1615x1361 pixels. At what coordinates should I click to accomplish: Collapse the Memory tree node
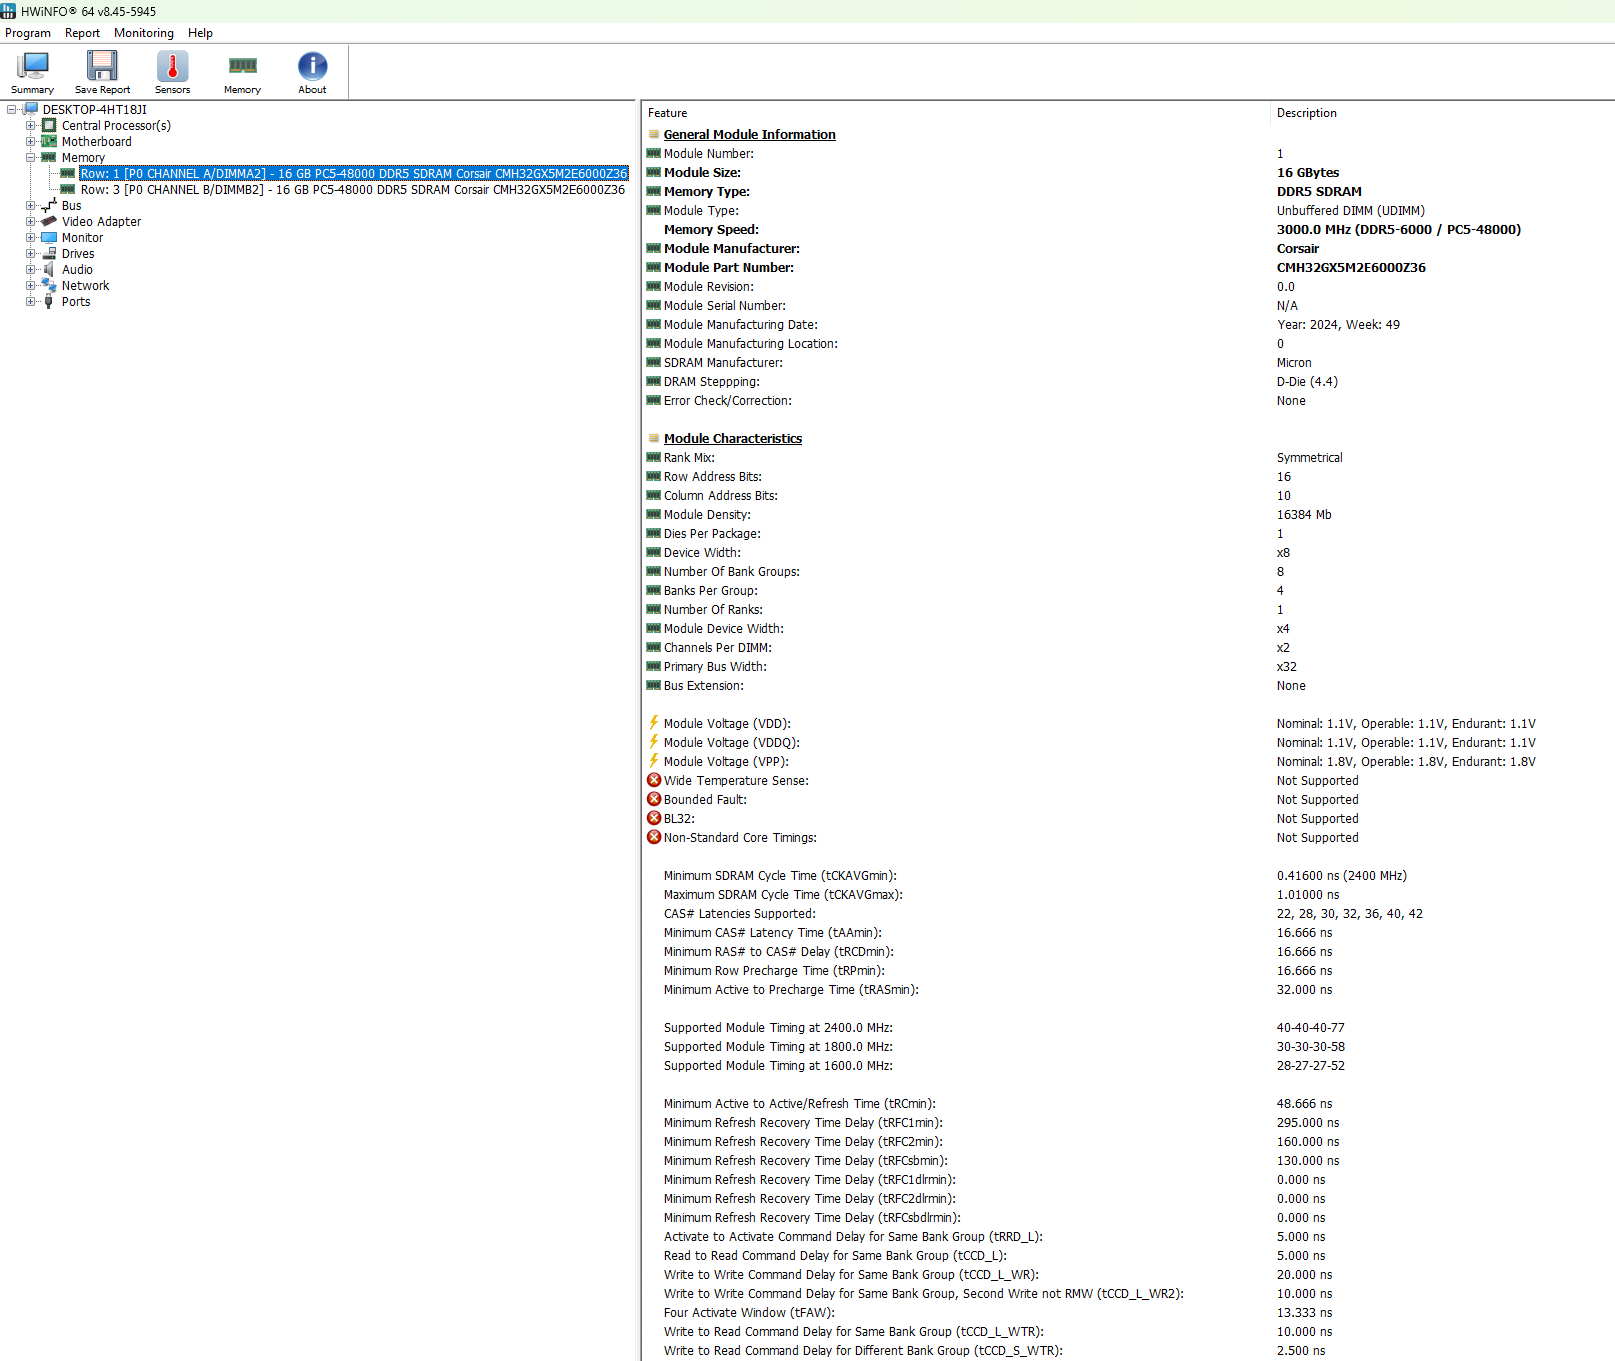point(30,158)
